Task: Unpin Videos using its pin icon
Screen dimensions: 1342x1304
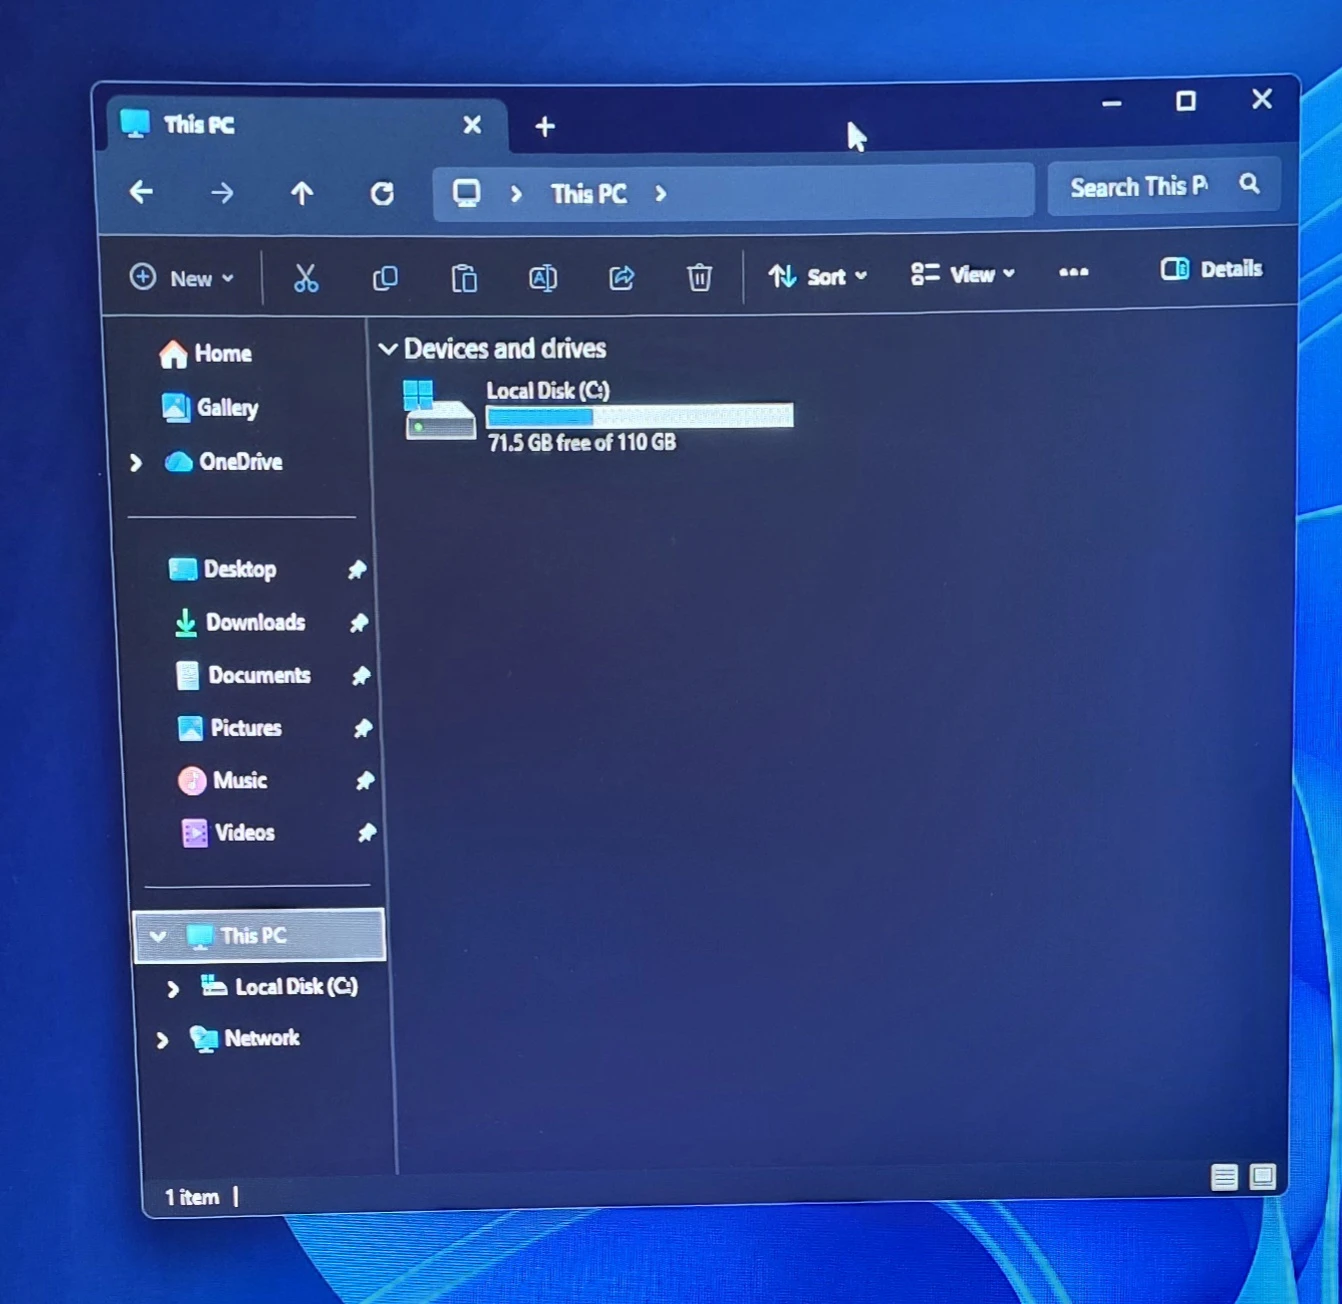Action: pos(367,832)
